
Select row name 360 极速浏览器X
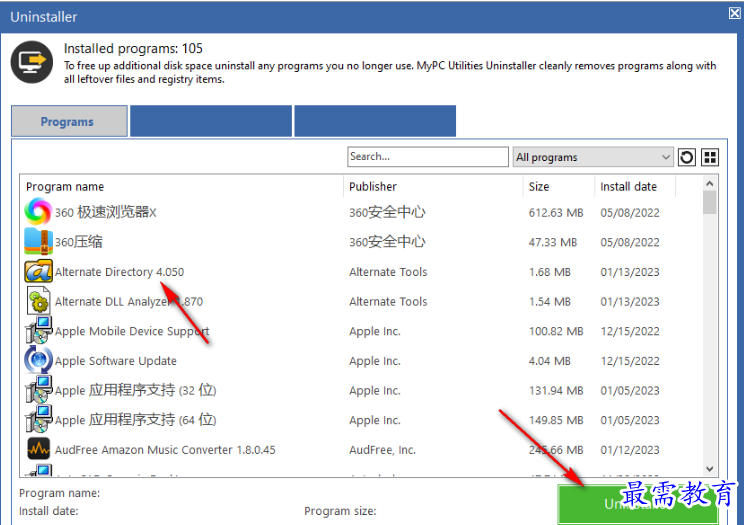point(105,212)
